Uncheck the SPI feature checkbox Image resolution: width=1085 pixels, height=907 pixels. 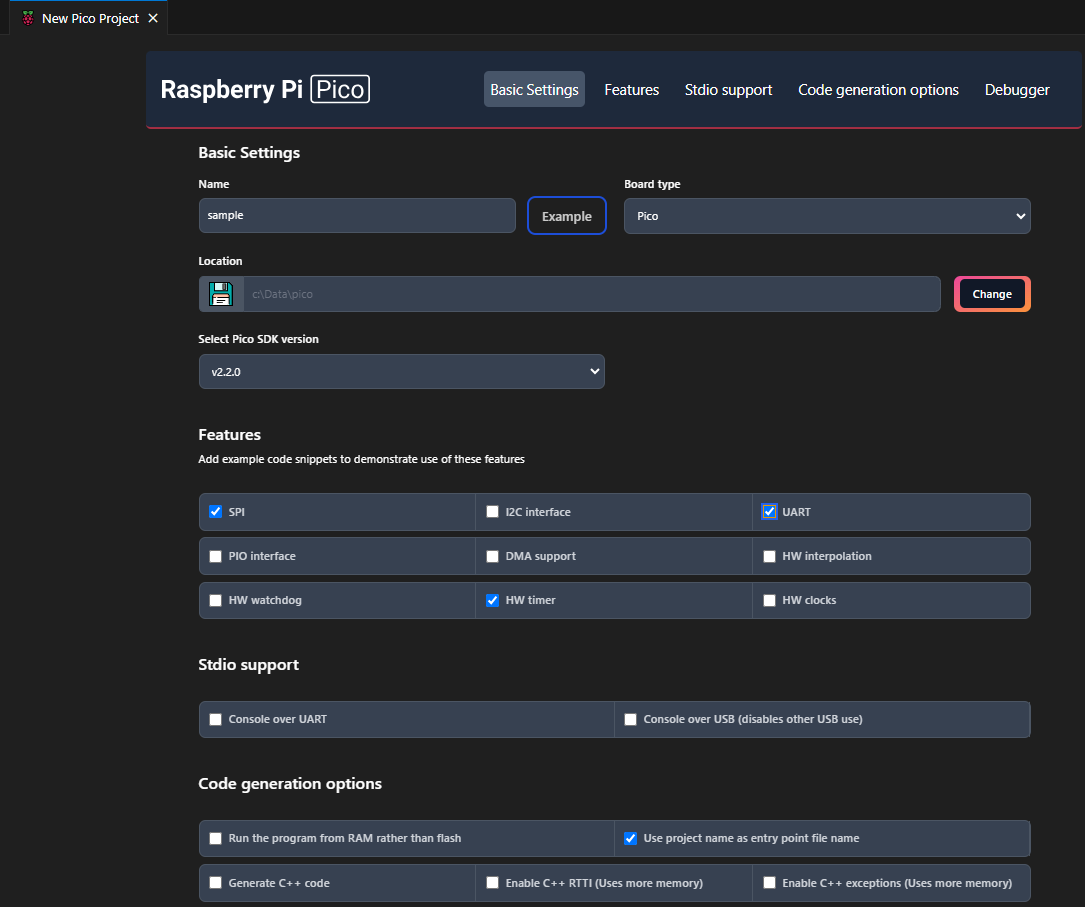(x=215, y=512)
